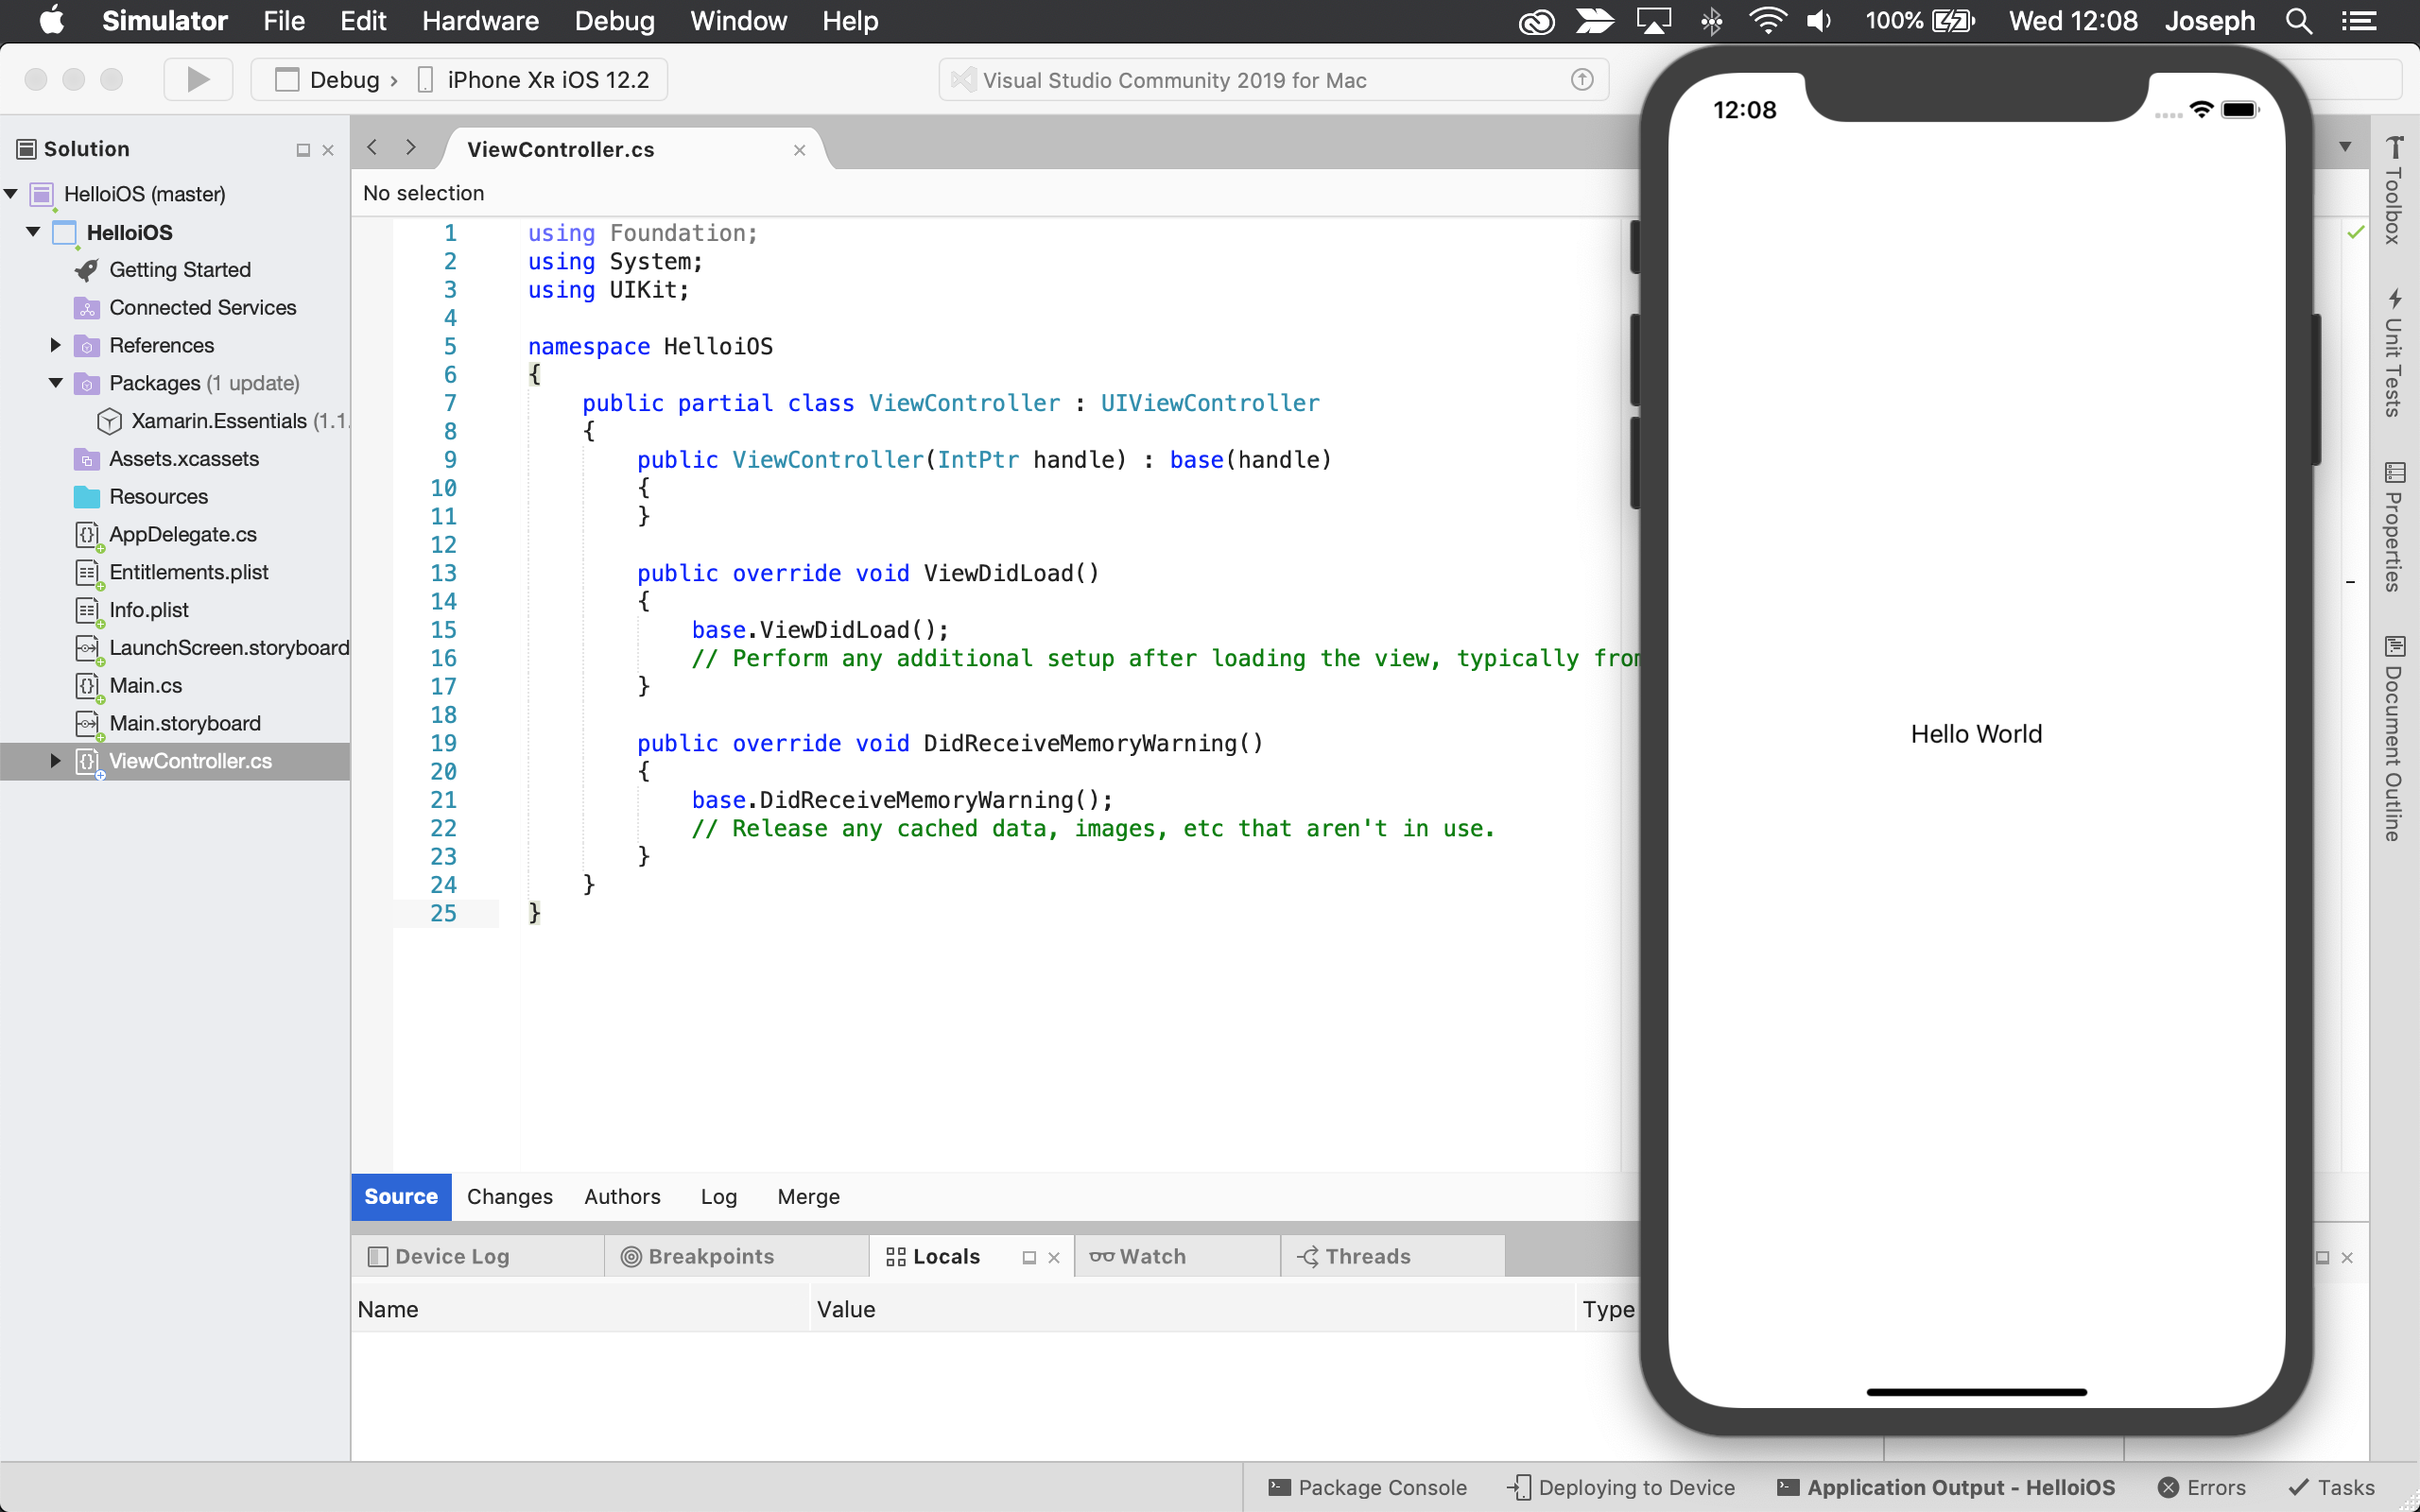Screen dimensions: 2420x1512
Task: Open Entitlements.plist file
Action: tap(188, 572)
